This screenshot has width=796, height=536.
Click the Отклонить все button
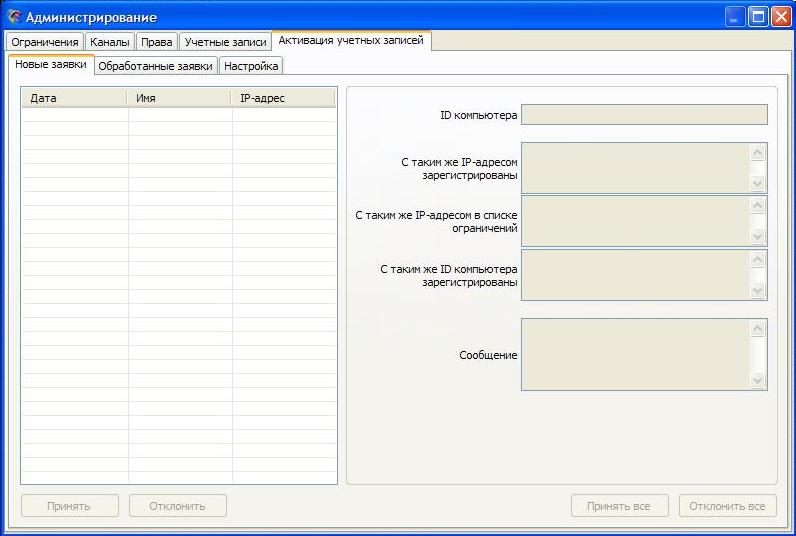(x=727, y=506)
